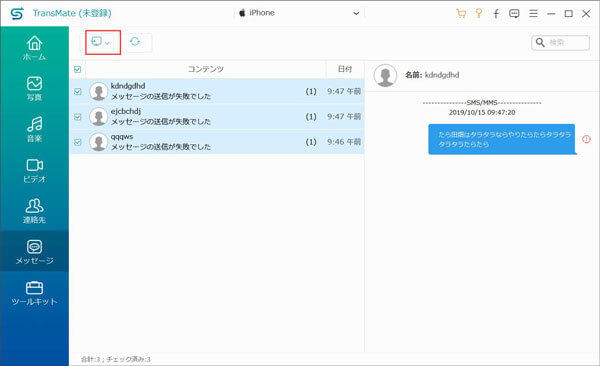The image size is (600, 366).
Task: Open the Video (ビデオ) section
Action: (x=34, y=170)
